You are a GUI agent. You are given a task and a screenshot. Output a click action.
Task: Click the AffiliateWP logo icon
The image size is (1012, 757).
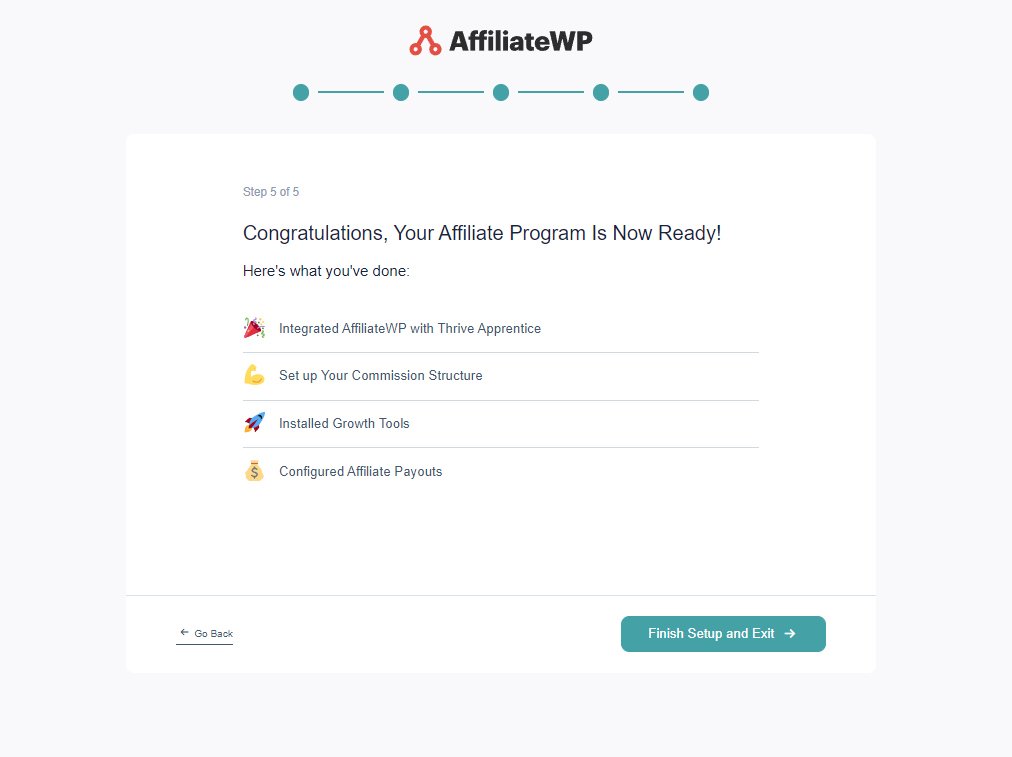point(425,41)
